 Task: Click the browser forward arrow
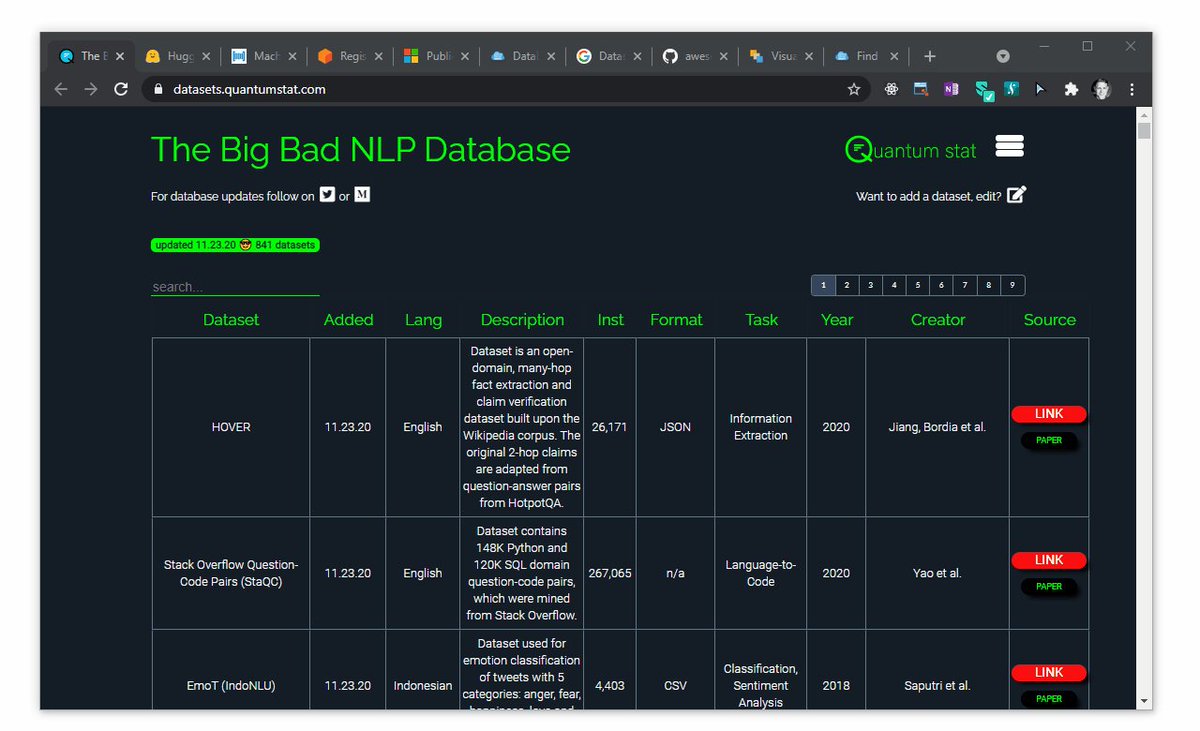(91, 89)
